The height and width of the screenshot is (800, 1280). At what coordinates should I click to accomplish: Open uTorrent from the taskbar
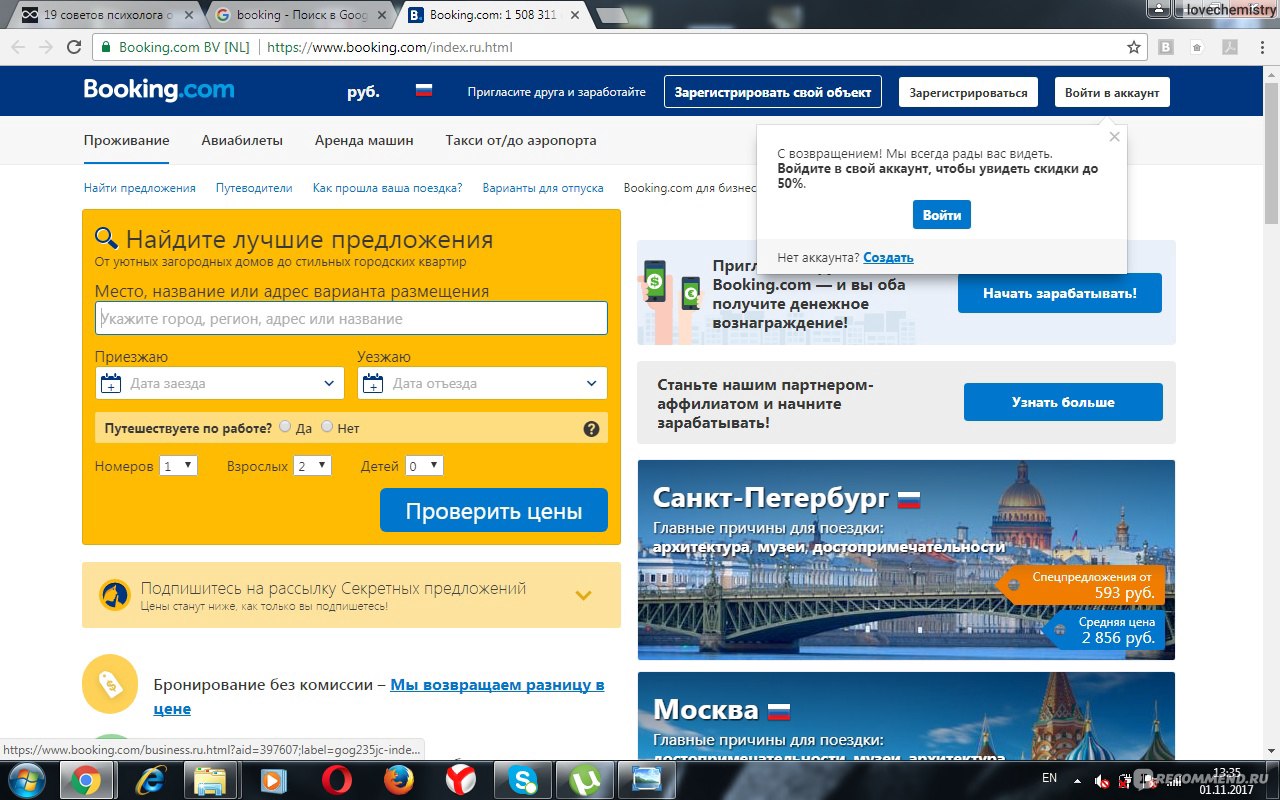(583, 779)
